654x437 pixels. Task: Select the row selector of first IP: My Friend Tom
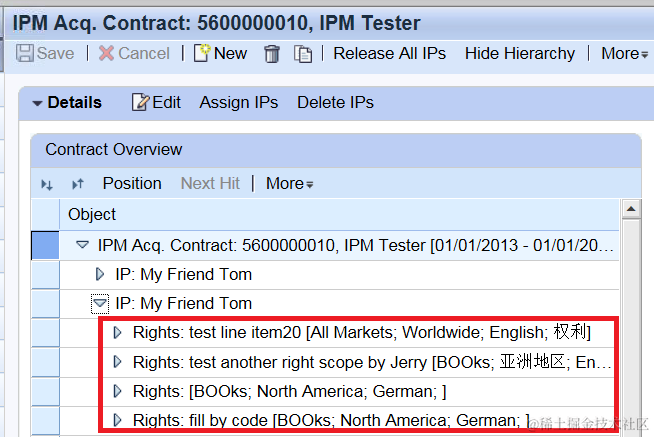pyautogui.click(x=45, y=274)
